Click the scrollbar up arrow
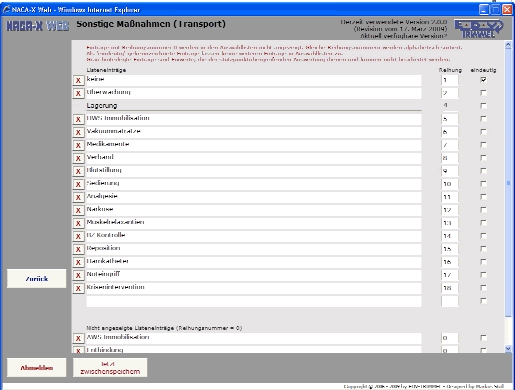 508,45
